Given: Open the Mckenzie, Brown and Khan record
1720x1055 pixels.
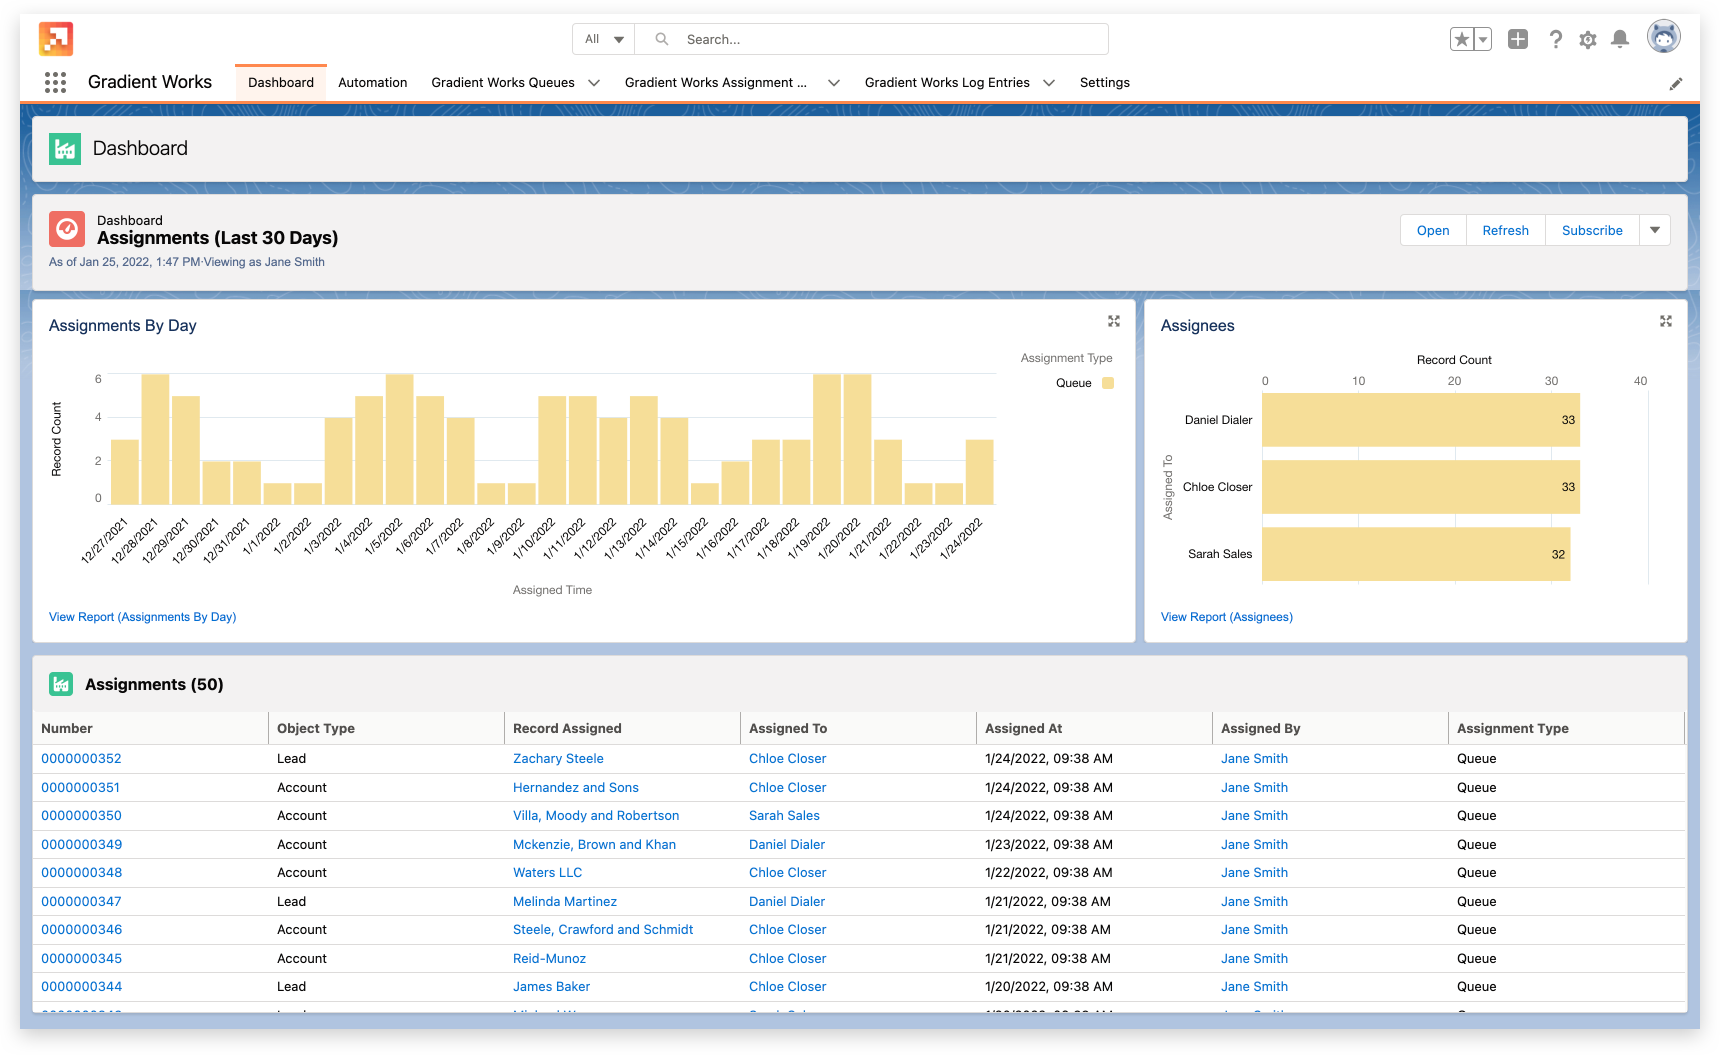Looking at the screenshot, I should [594, 845].
